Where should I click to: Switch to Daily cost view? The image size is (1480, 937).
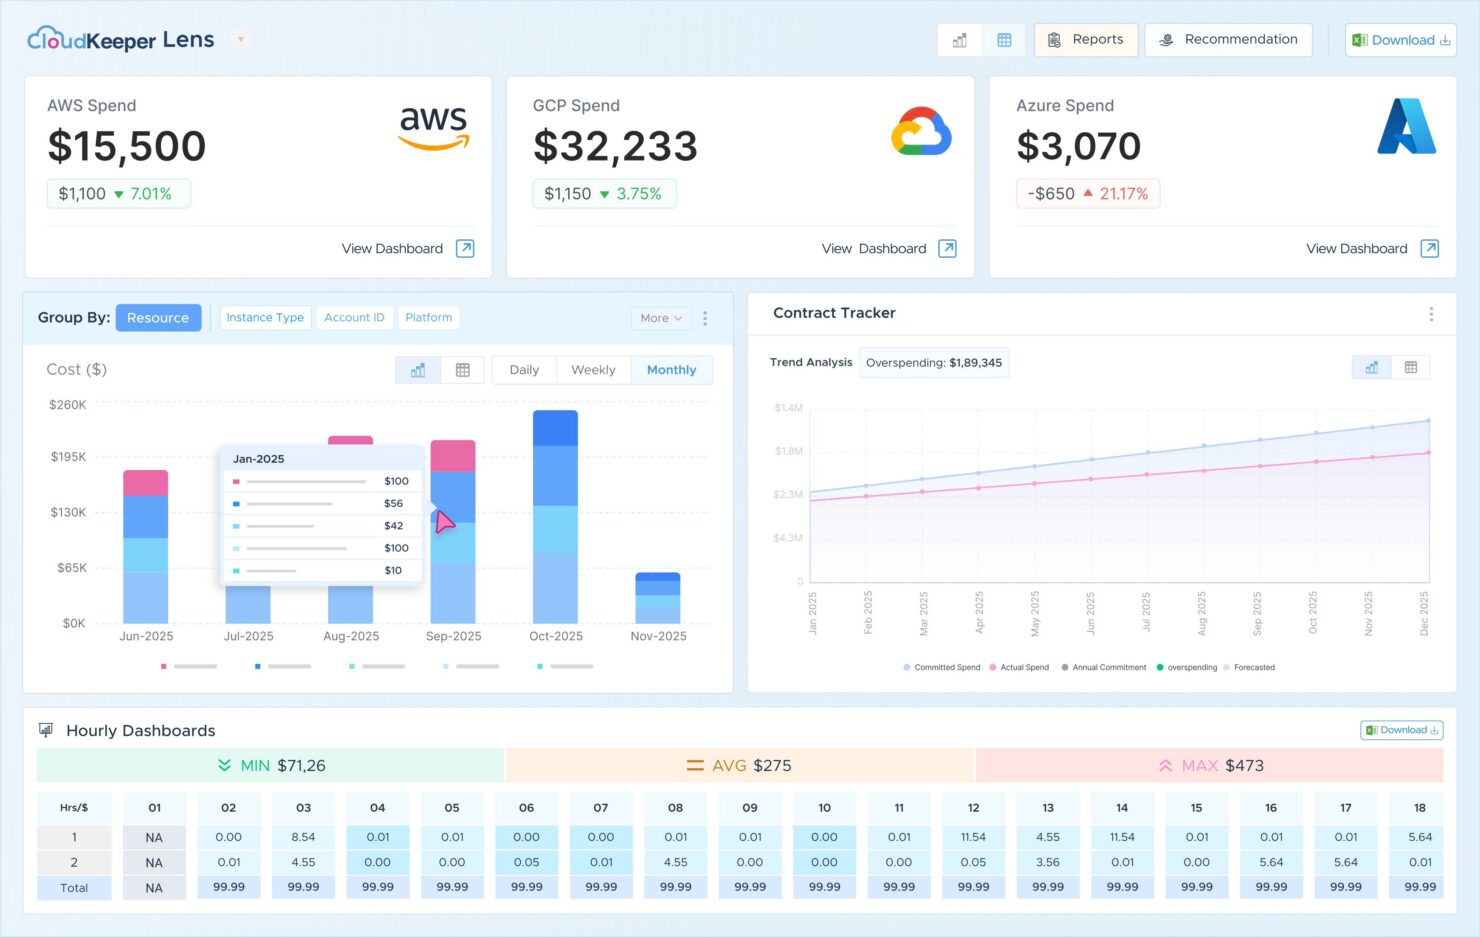[523, 369]
